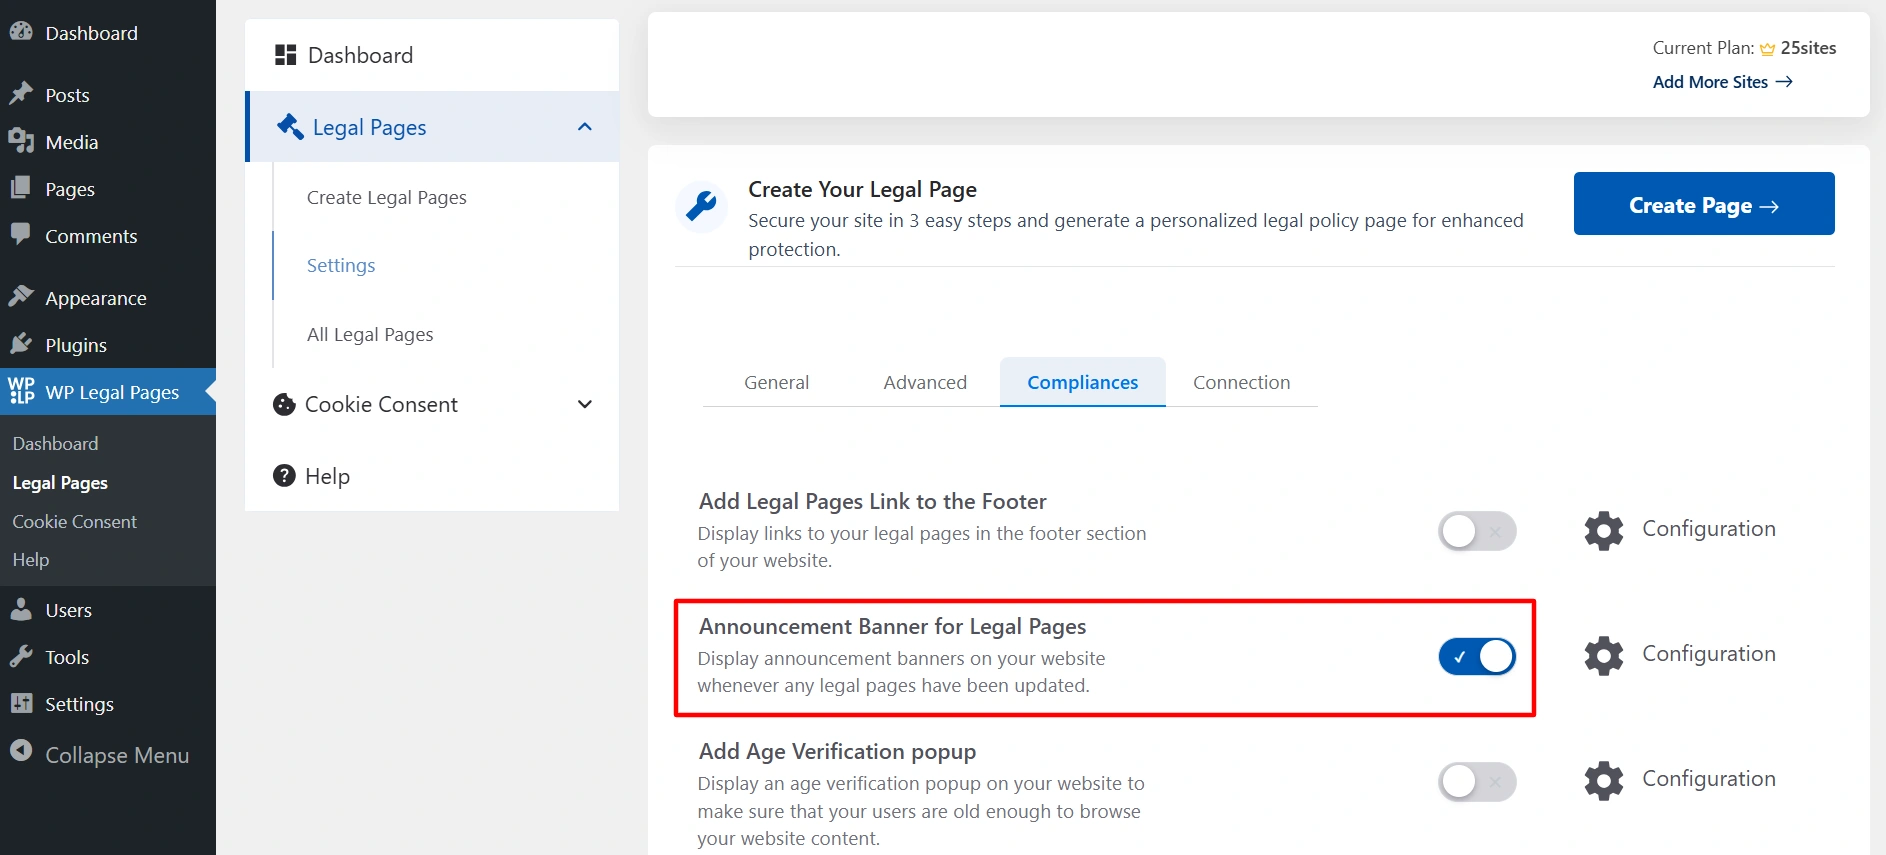Open Appearance in WordPress admin menu
This screenshot has width=1886, height=855.
pos(108,298)
